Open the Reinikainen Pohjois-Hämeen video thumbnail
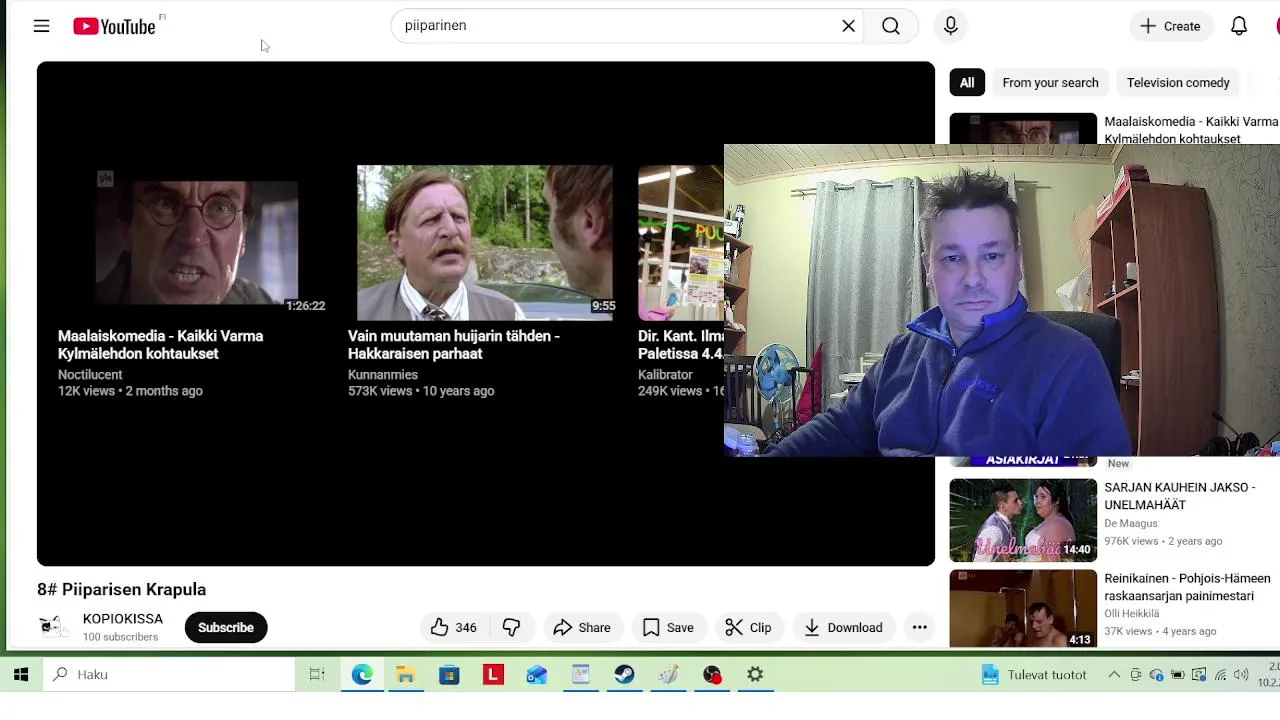This screenshot has height=720, width=1280. point(1023,608)
